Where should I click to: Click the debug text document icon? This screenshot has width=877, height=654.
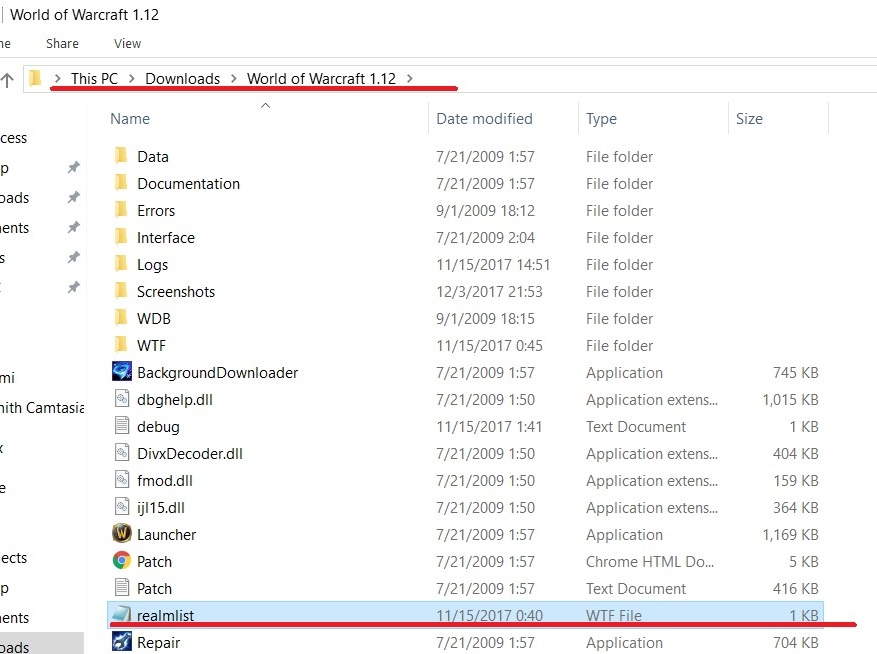[x=121, y=425]
